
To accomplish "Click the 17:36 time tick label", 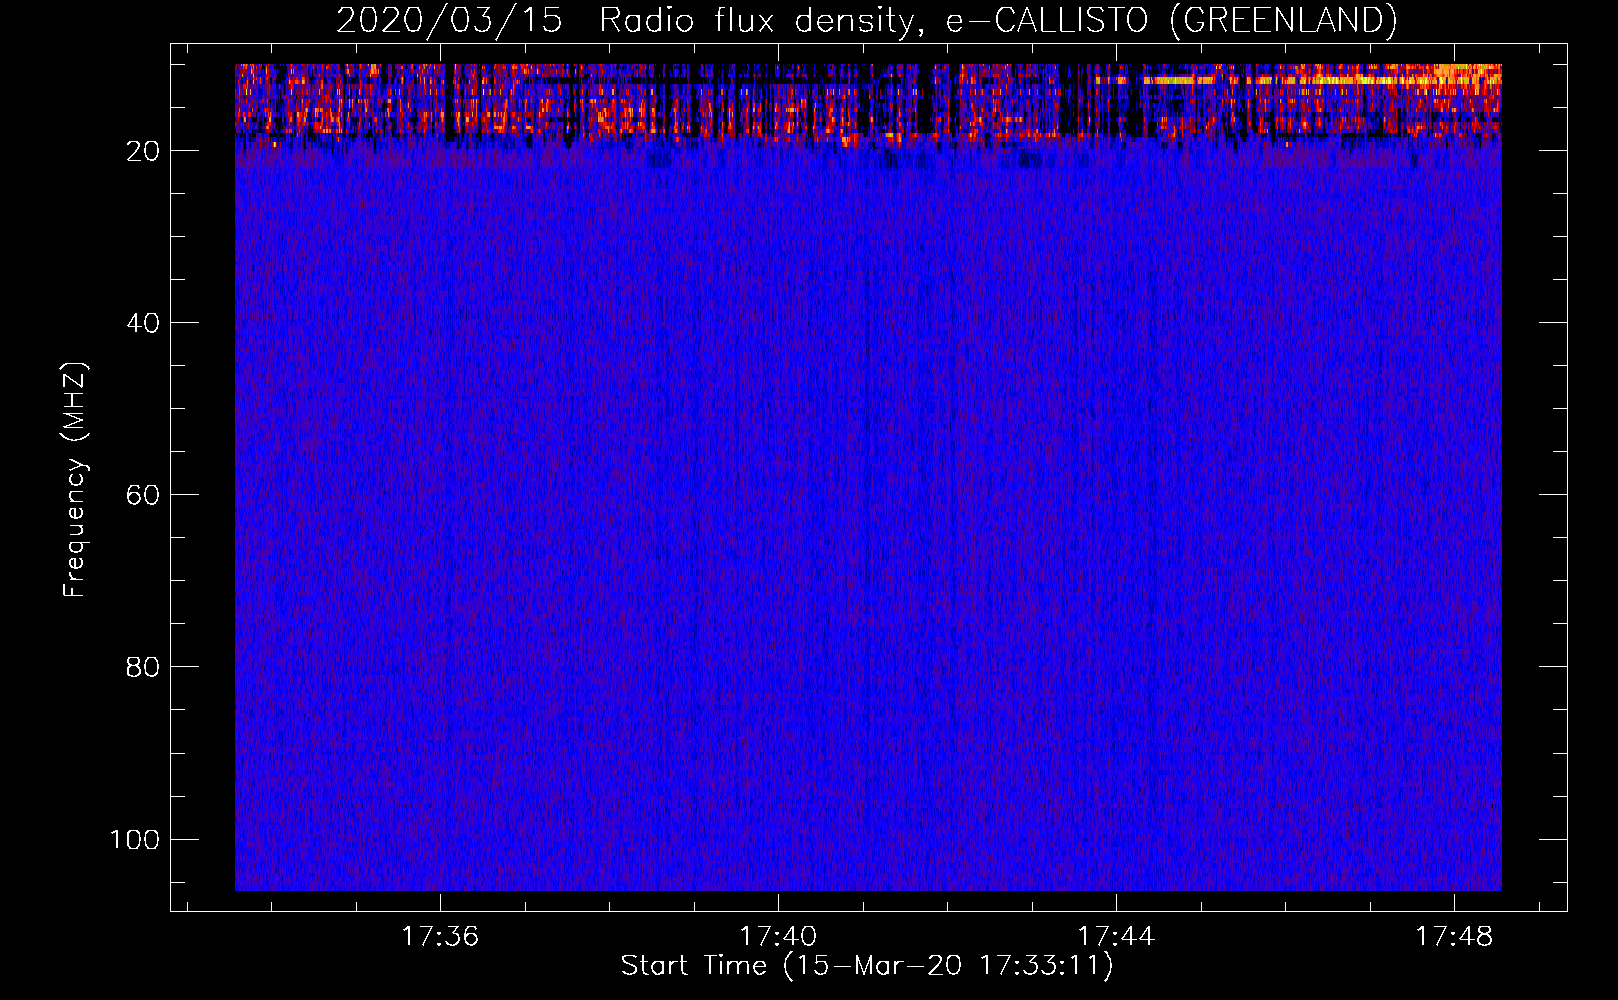I will pyautogui.click(x=440, y=936).
